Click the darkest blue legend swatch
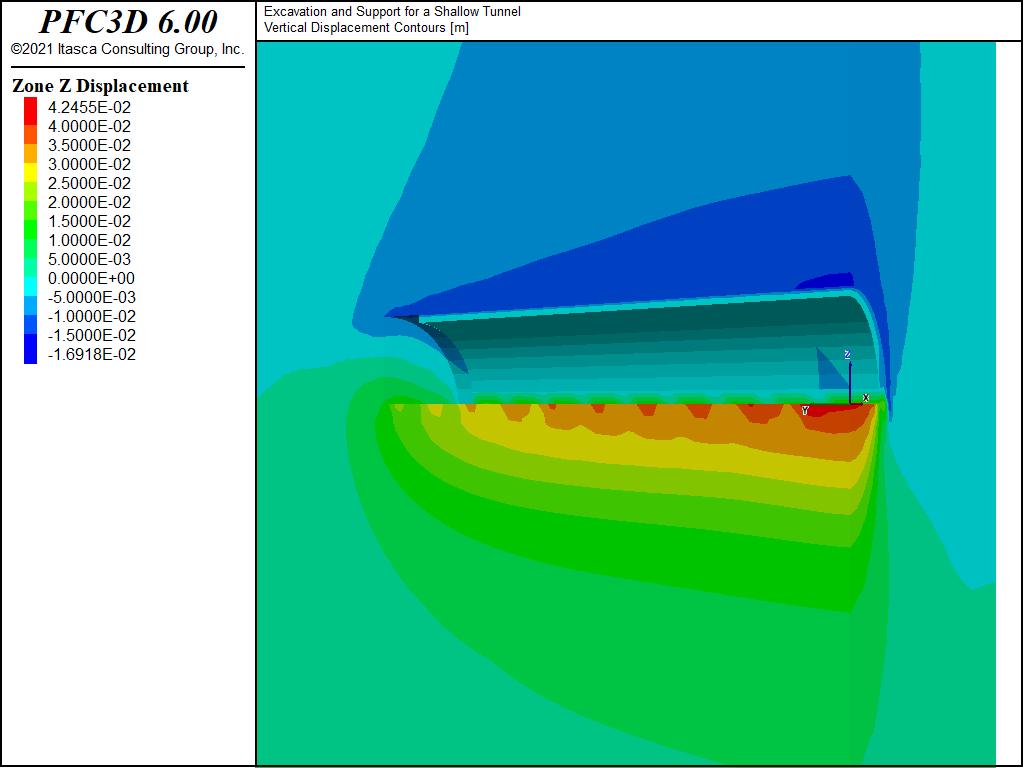The image size is (1024, 768). [31, 349]
